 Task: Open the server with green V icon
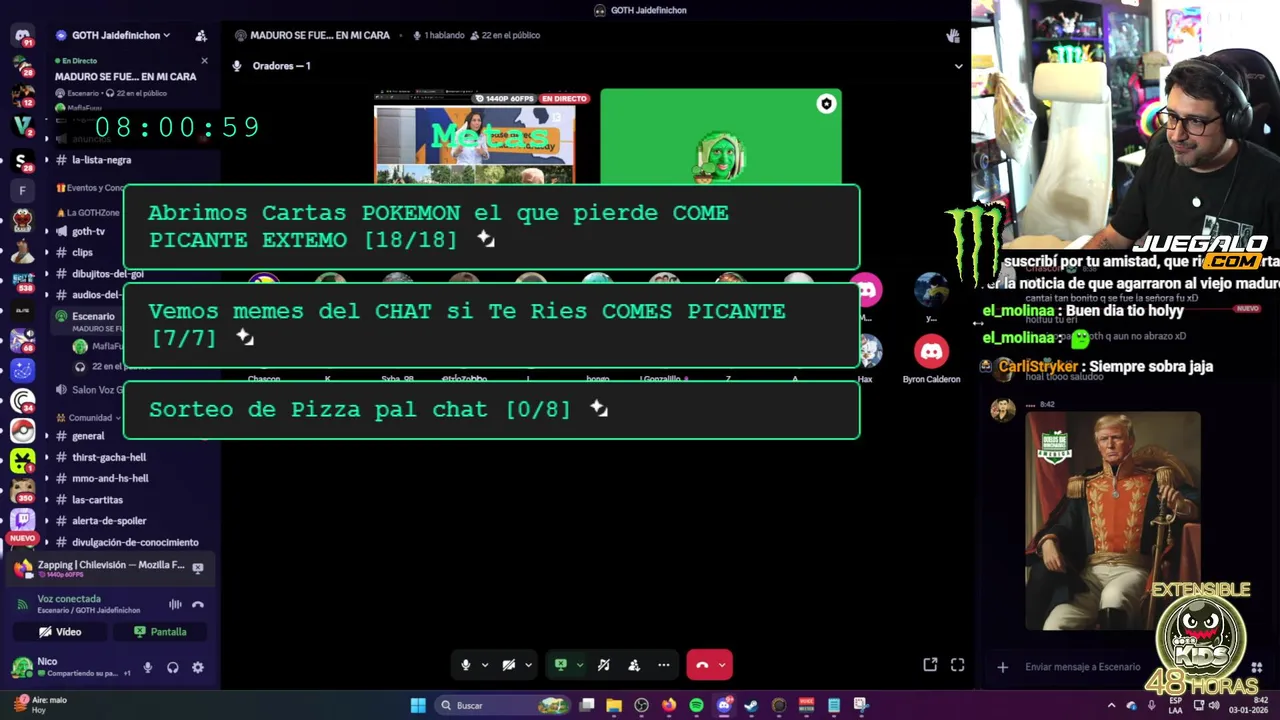tap(22, 126)
